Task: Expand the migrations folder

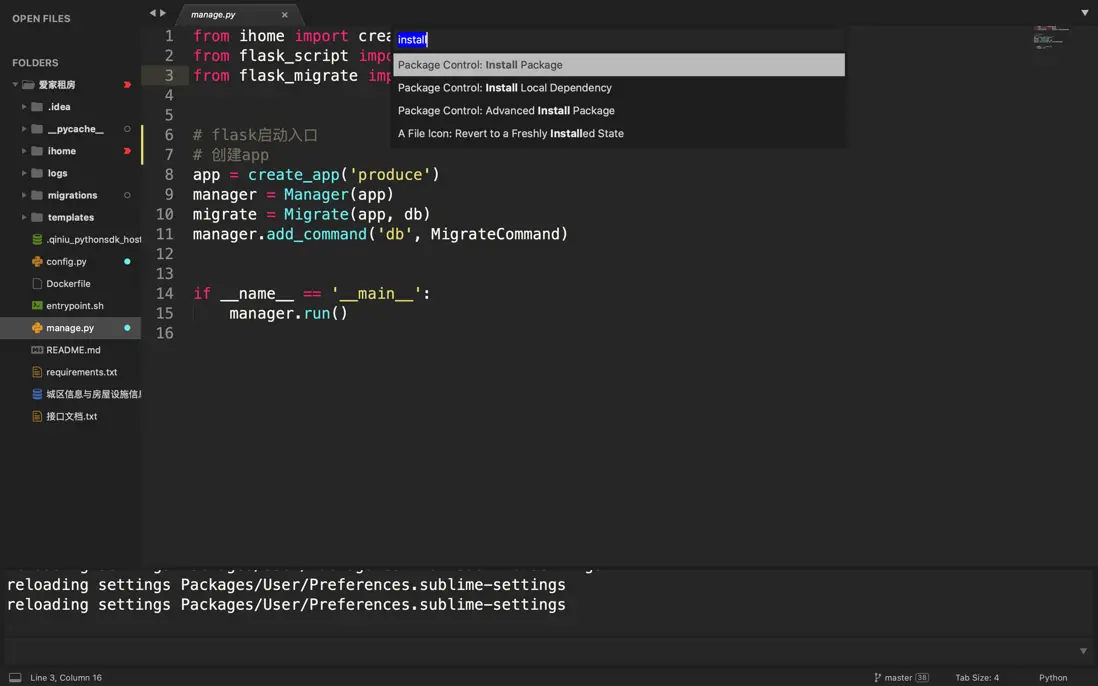Action: pyautogui.click(x=24, y=195)
